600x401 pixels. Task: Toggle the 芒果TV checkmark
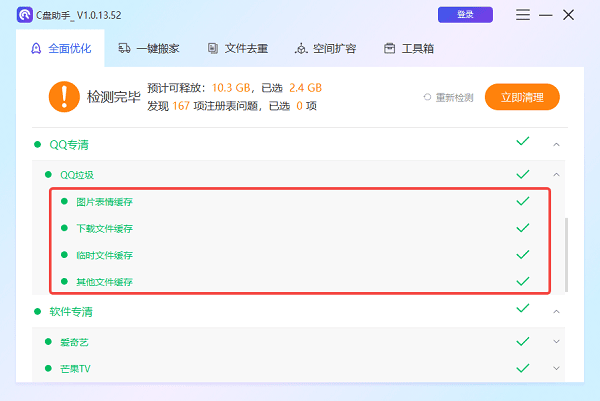pos(522,368)
